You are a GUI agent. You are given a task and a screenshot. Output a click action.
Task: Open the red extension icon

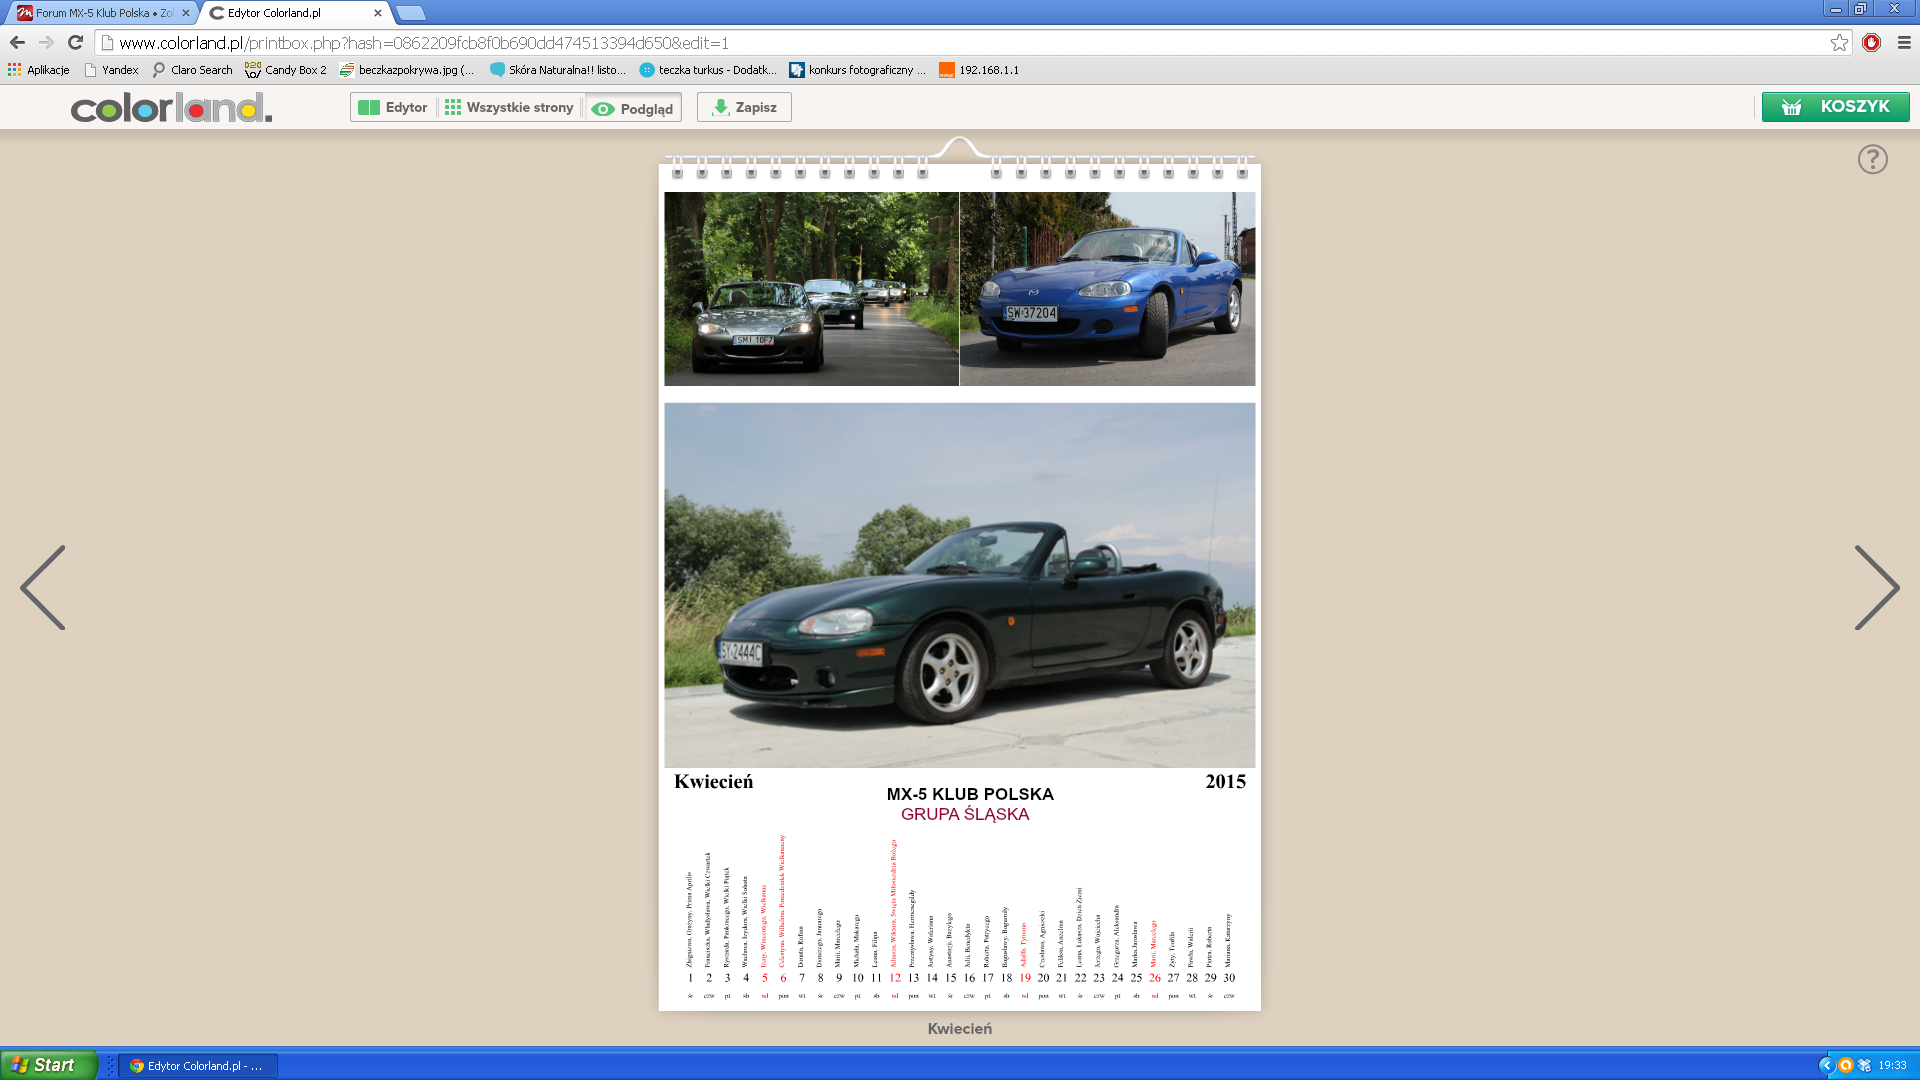point(1872,42)
